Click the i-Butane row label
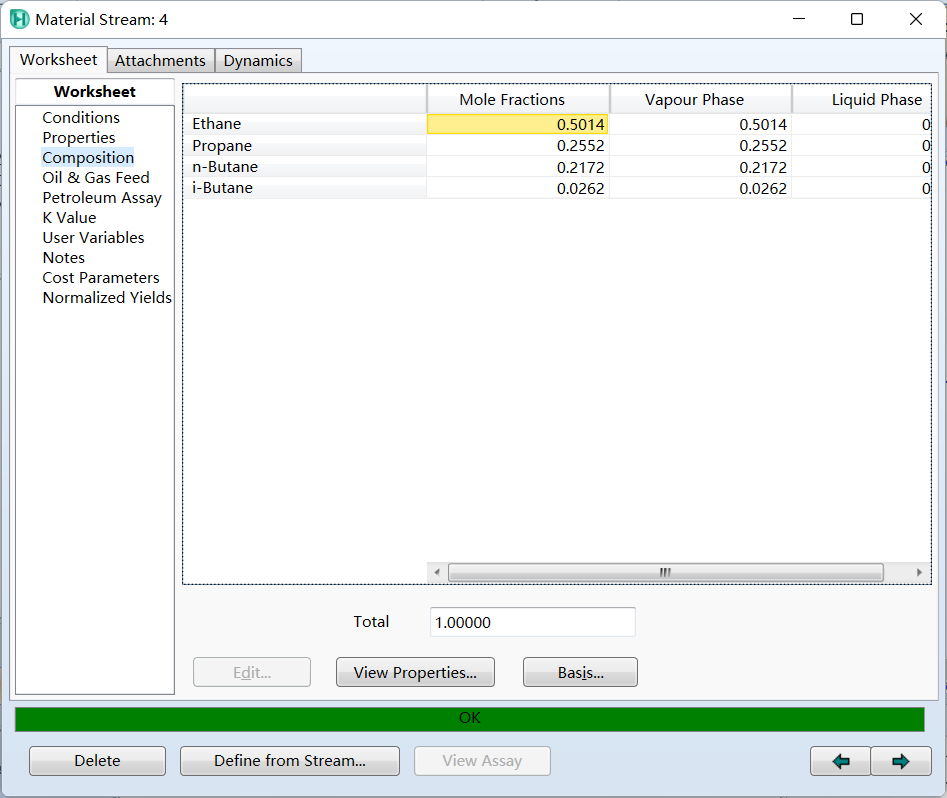This screenshot has width=947, height=798. pyautogui.click(x=305, y=188)
